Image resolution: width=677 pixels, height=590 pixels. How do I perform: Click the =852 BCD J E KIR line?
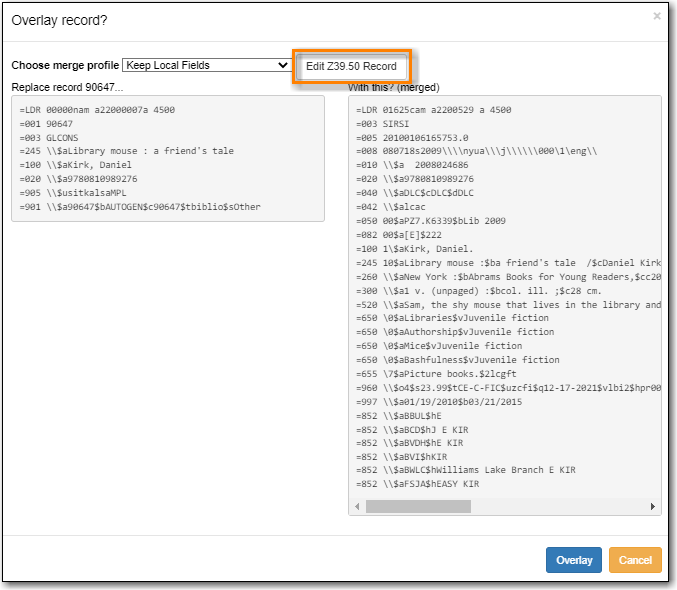point(412,430)
